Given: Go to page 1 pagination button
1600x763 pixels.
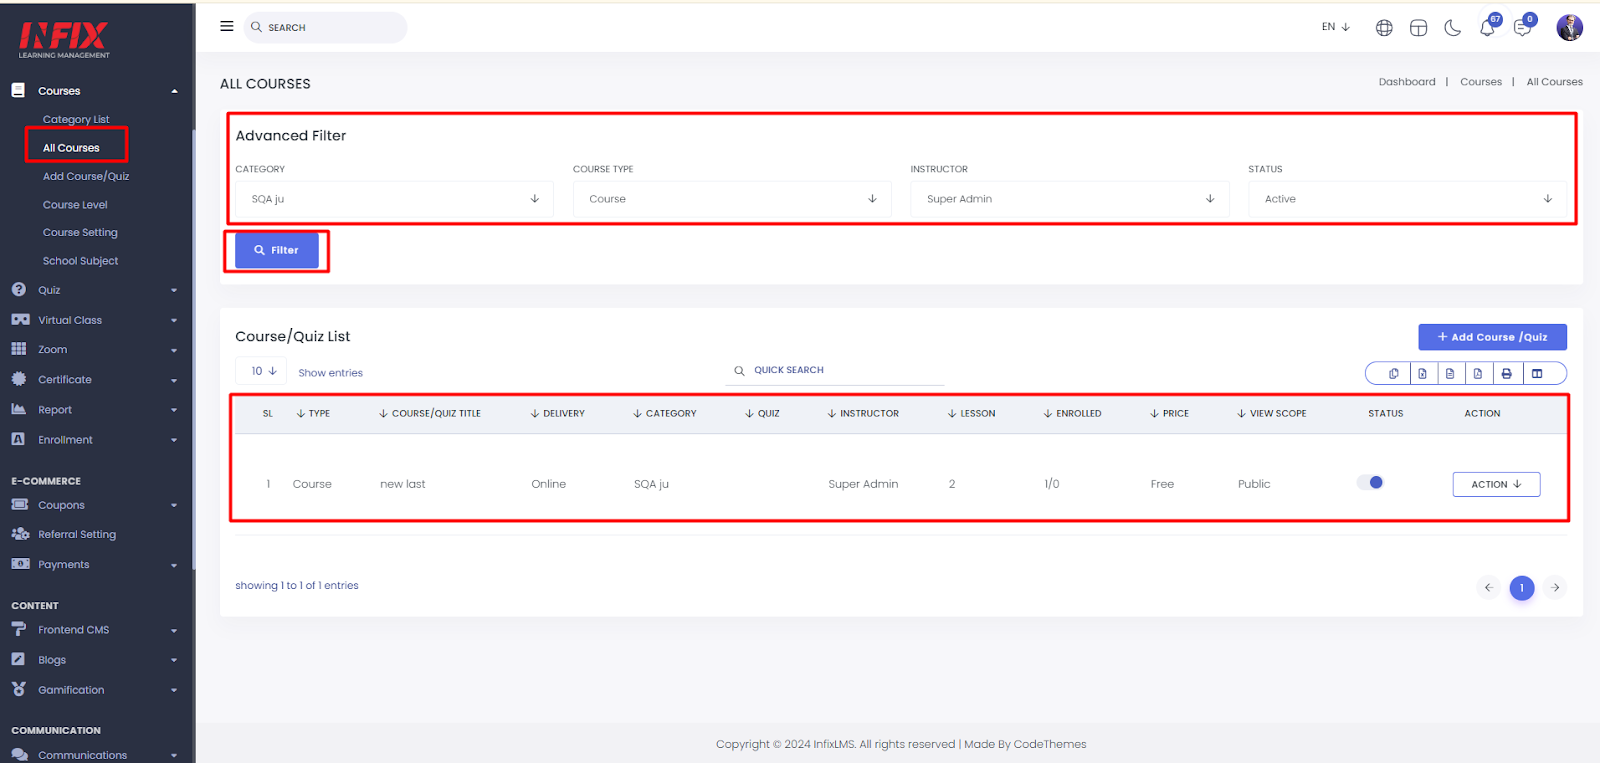Looking at the screenshot, I should [1522, 588].
